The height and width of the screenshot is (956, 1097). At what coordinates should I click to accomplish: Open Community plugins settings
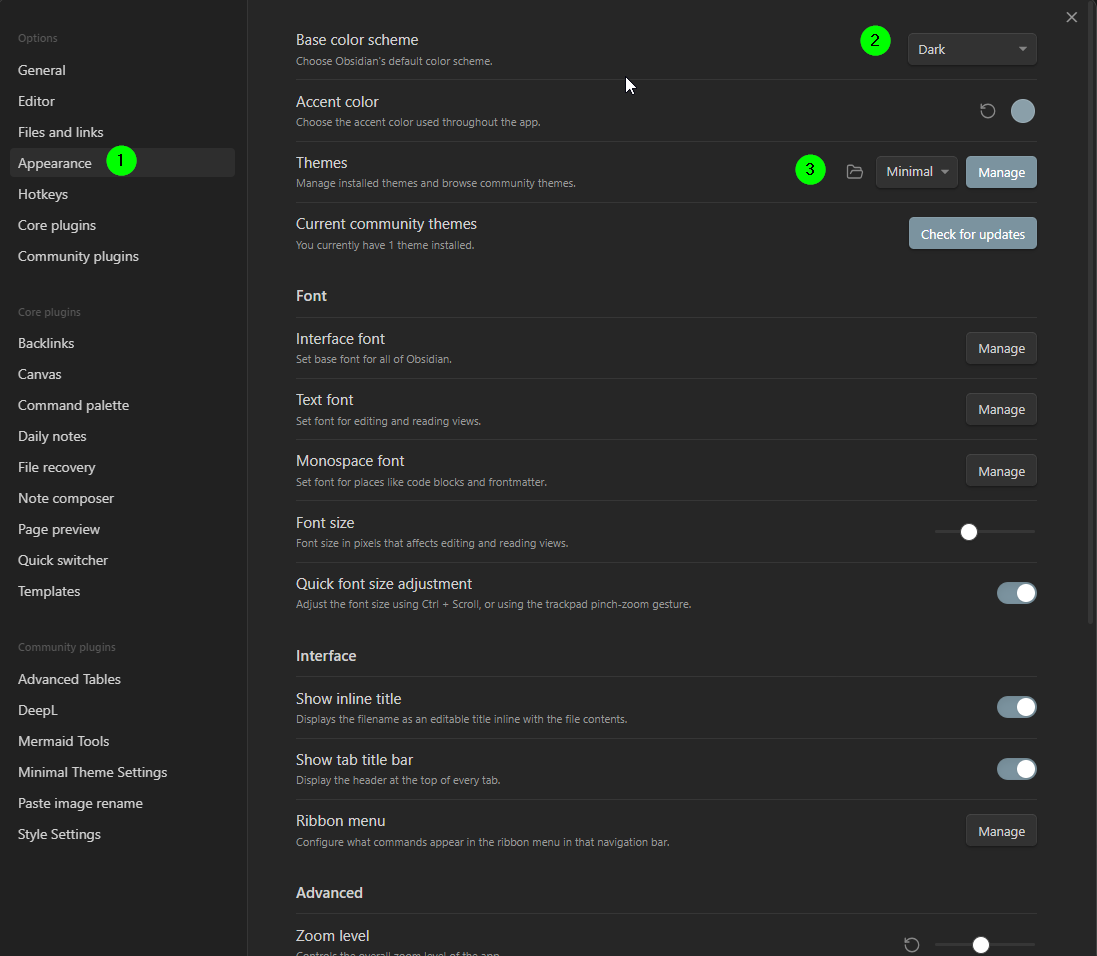click(122, 256)
